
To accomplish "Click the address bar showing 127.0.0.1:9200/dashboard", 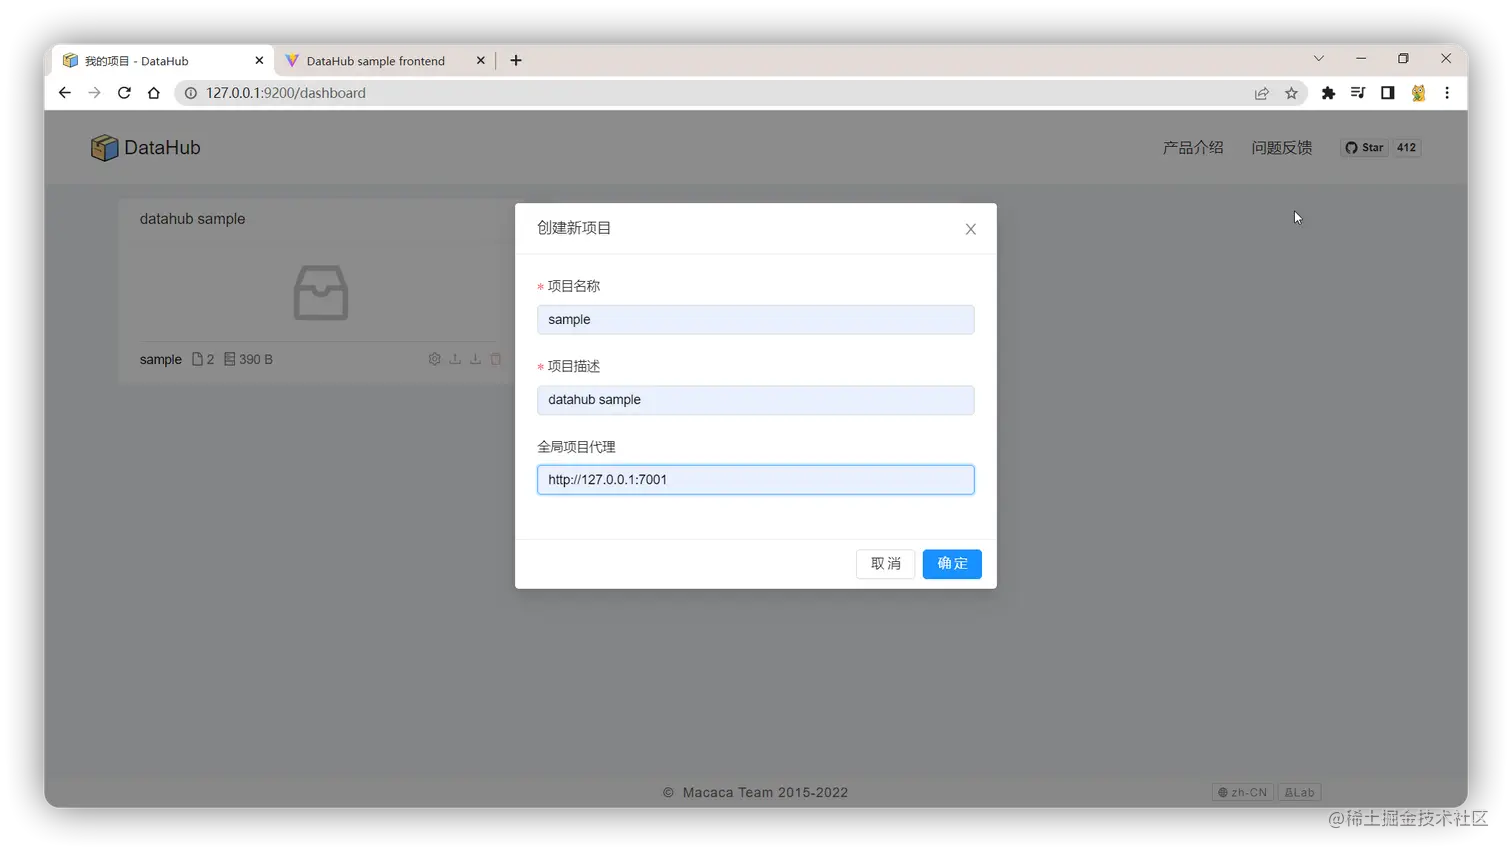I will point(740,93).
